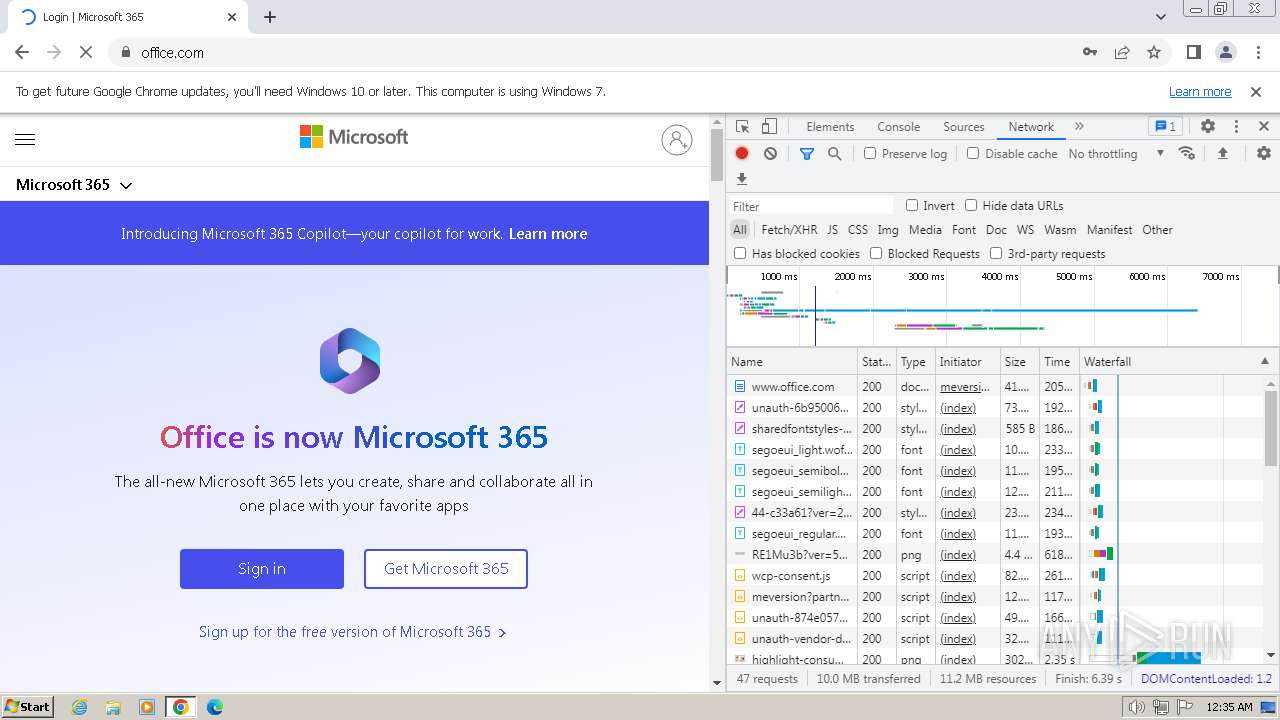This screenshot has width=1280, height=720.
Task: Open Chrome three-dot menu
Action: (1256, 52)
